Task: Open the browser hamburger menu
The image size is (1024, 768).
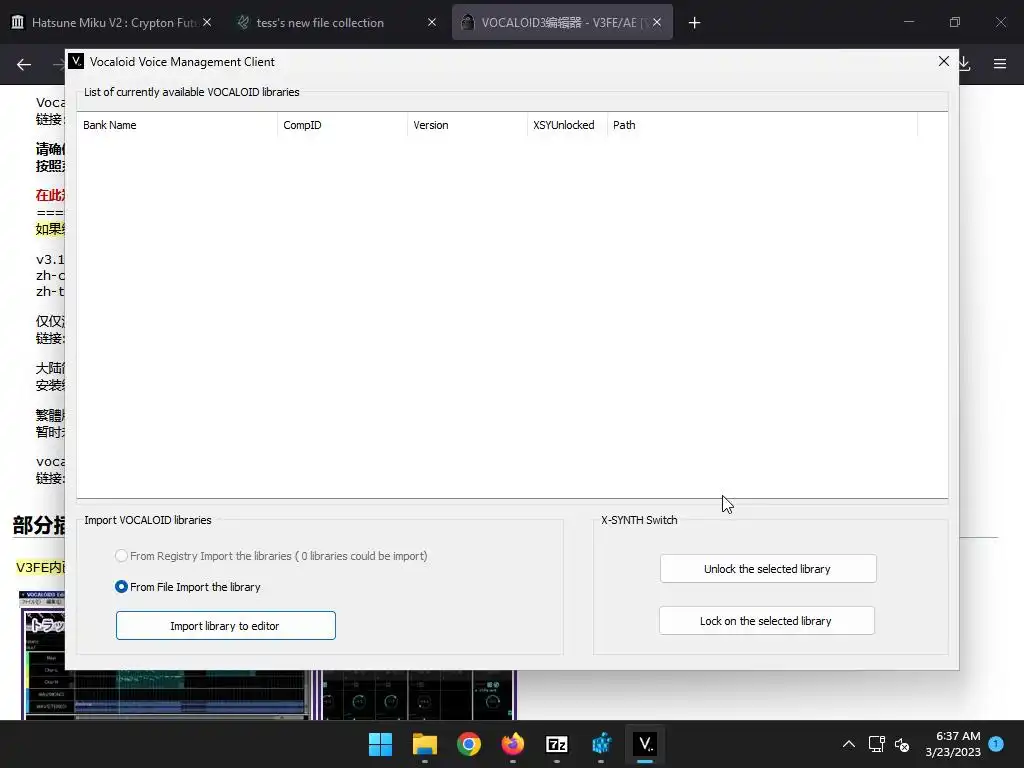Action: point(1000,64)
